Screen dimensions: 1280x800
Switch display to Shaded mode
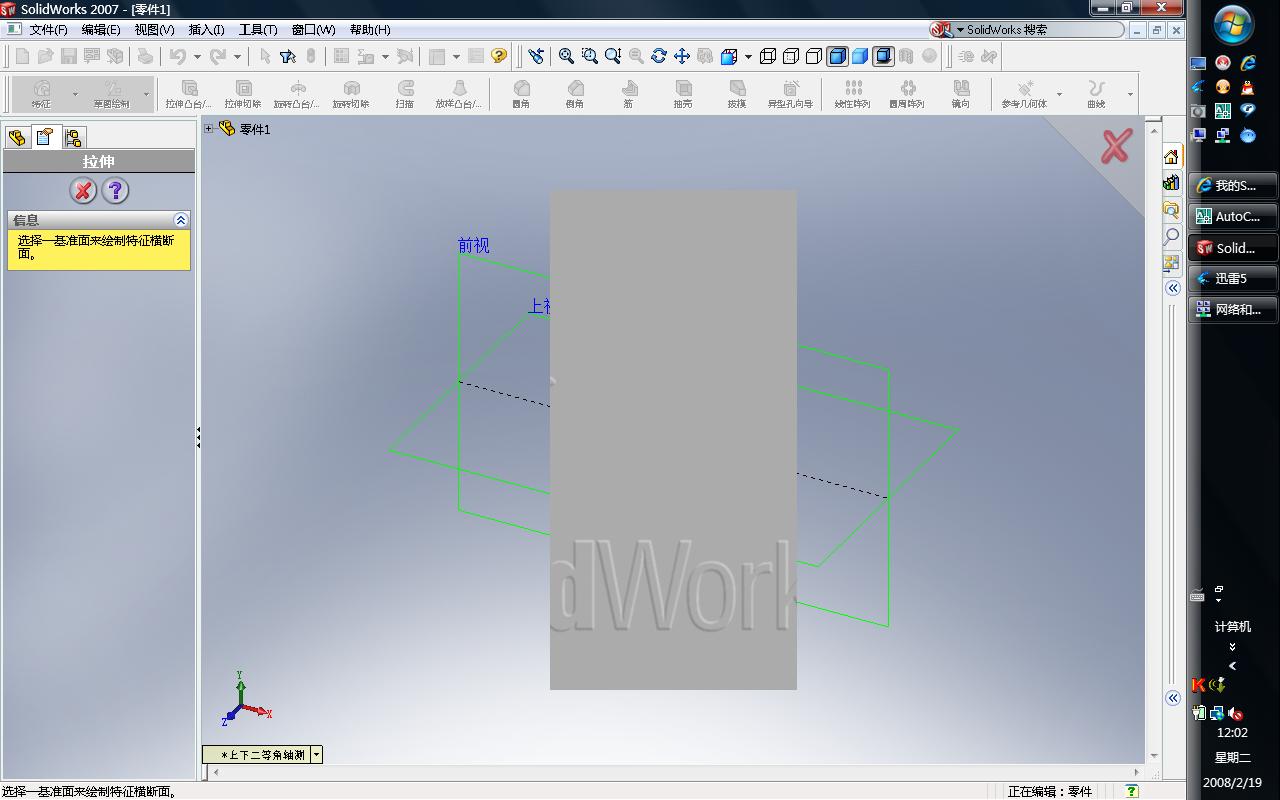860,56
